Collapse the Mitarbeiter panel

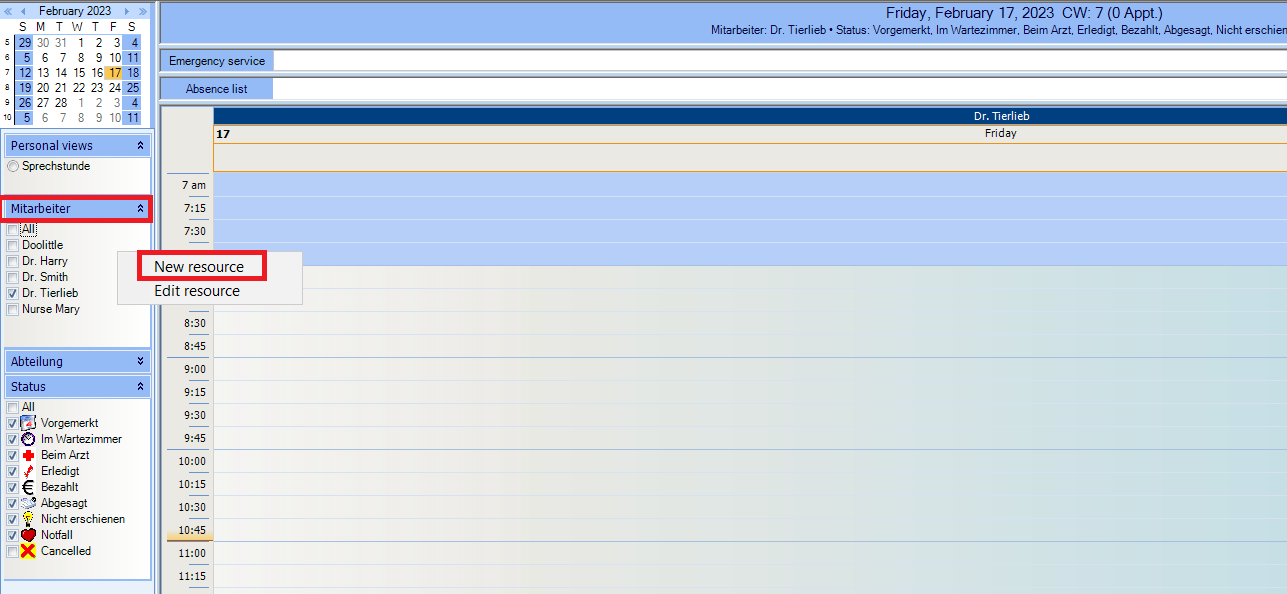tap(141, 209)
